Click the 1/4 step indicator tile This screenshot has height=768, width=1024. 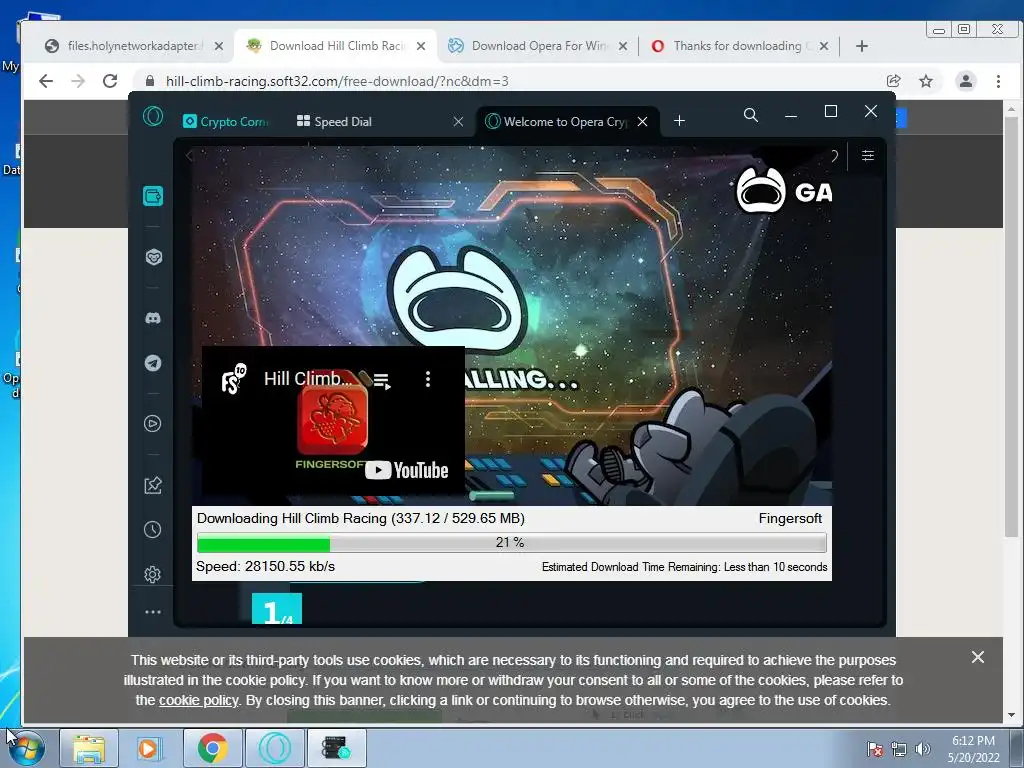point(277,609)
